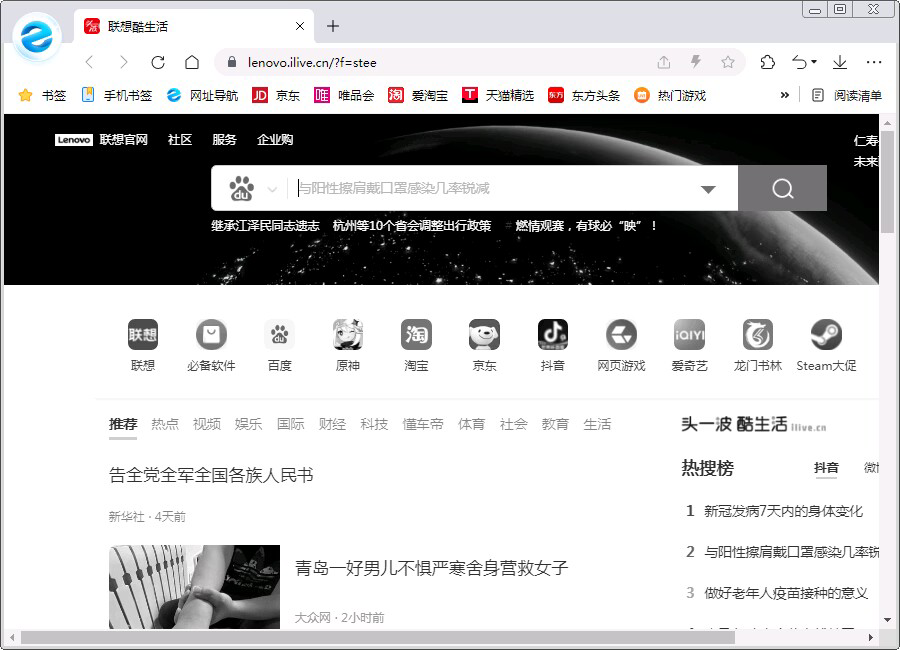Expand the search suggestions dropdown triangle
Screen dimensions: 900x650
coord(708,189)
